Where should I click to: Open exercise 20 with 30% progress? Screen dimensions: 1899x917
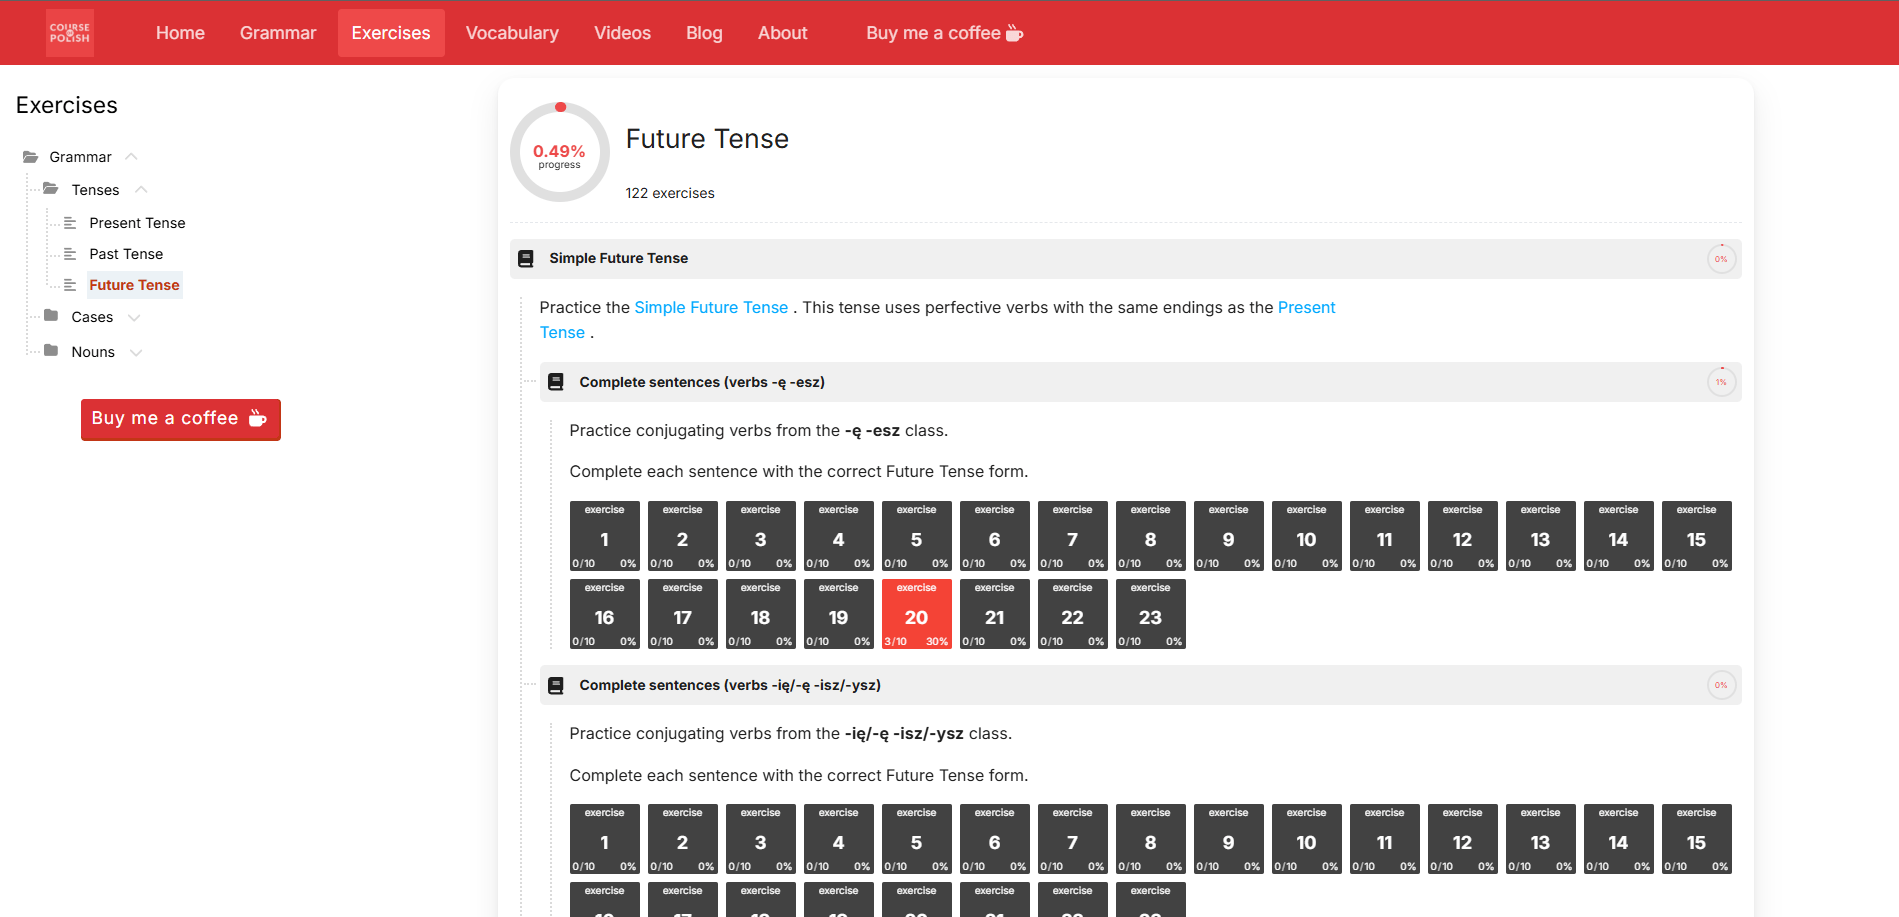pos(916,614)
